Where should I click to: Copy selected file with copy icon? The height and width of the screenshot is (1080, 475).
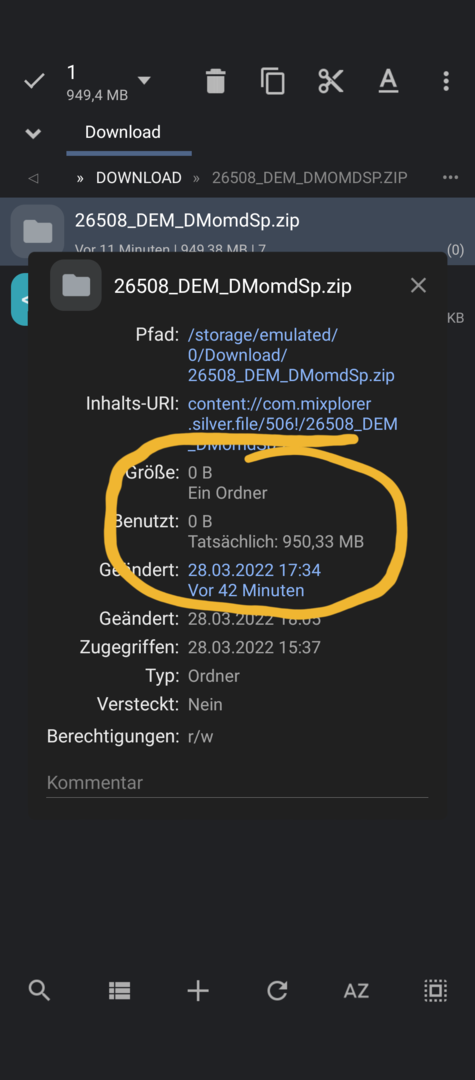pos(273,81)
